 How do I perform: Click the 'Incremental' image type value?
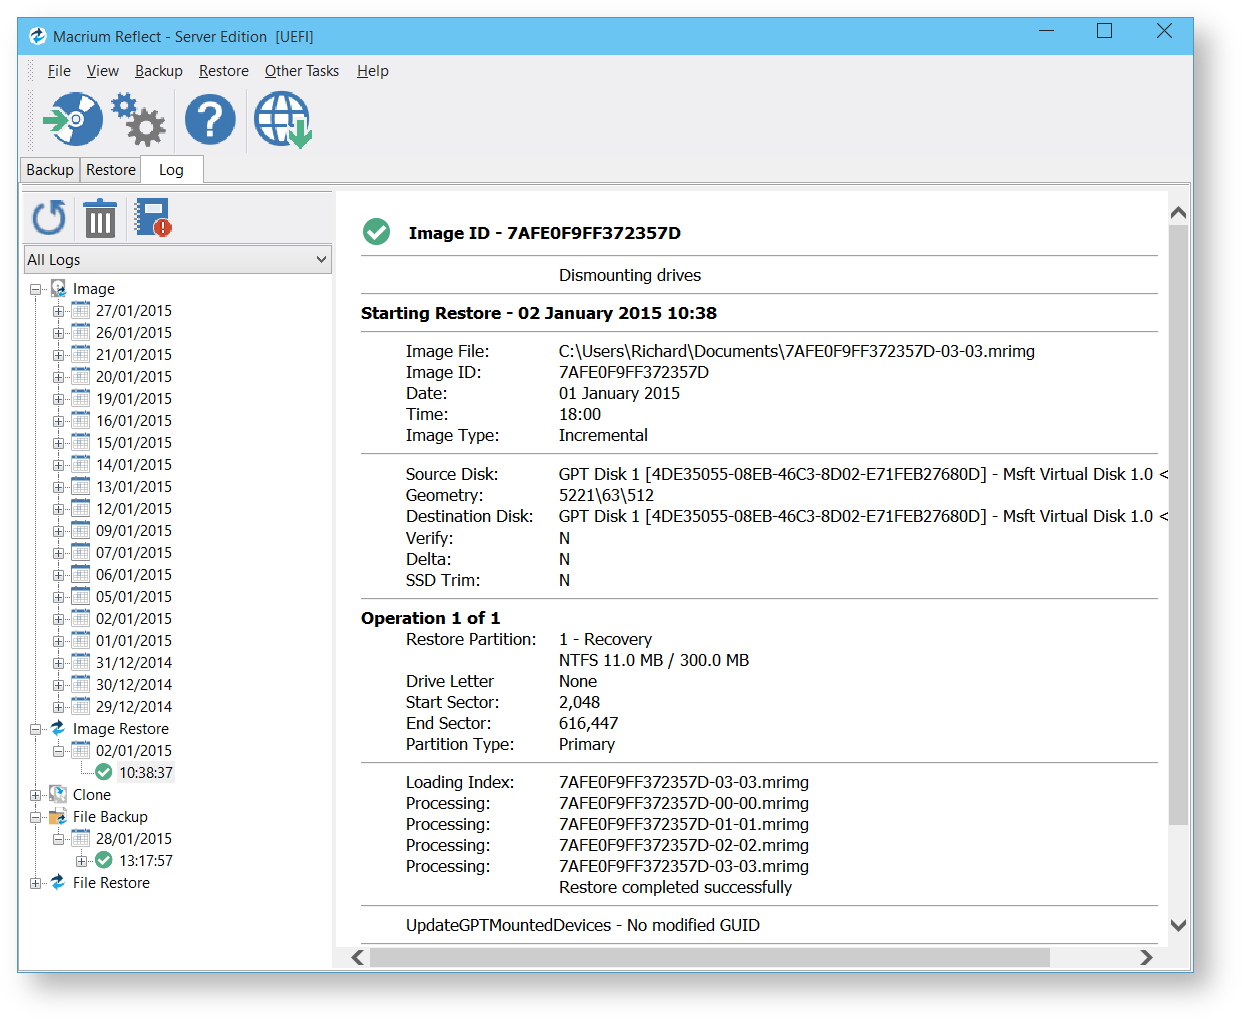tap(603, 435)
